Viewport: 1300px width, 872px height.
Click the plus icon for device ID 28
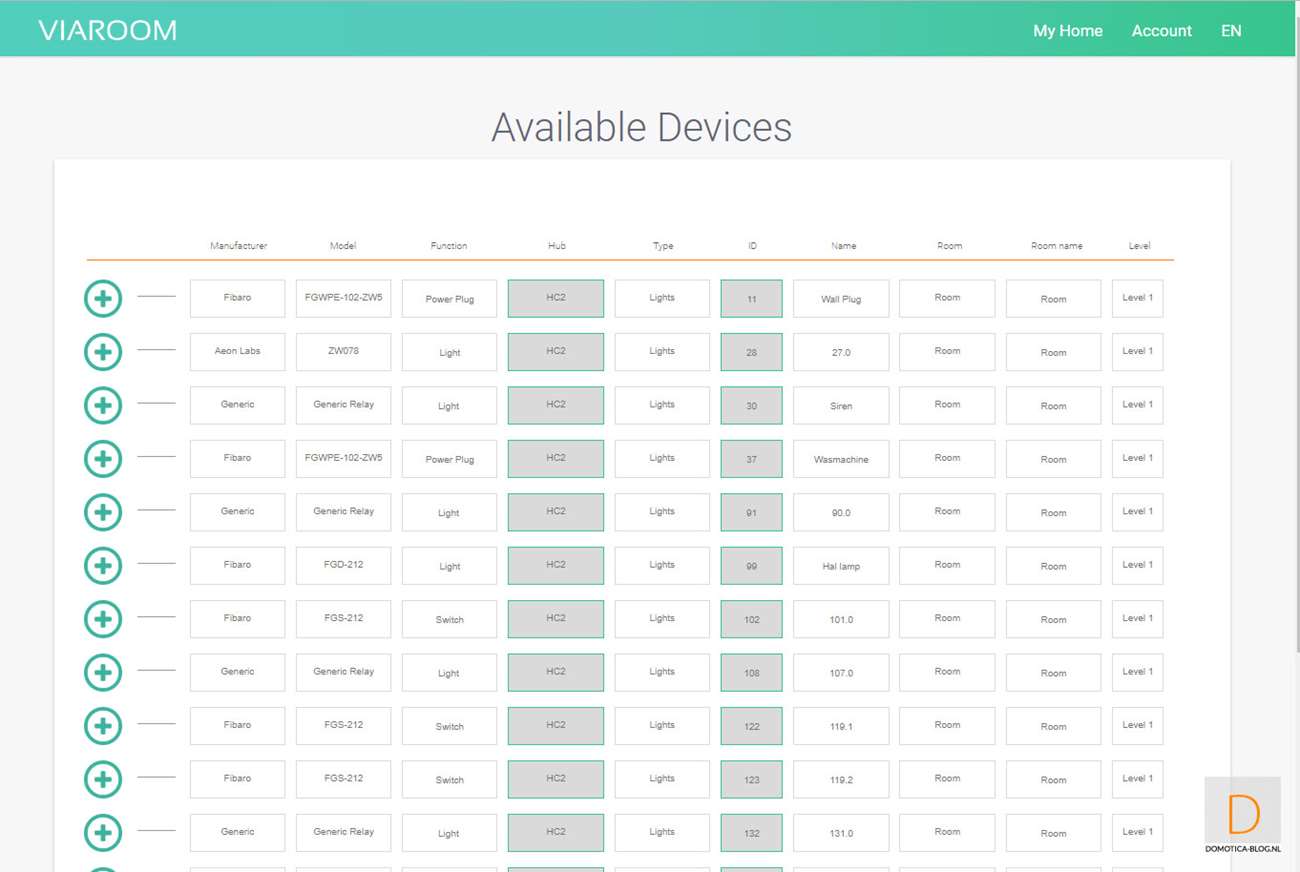coord(103,352)
